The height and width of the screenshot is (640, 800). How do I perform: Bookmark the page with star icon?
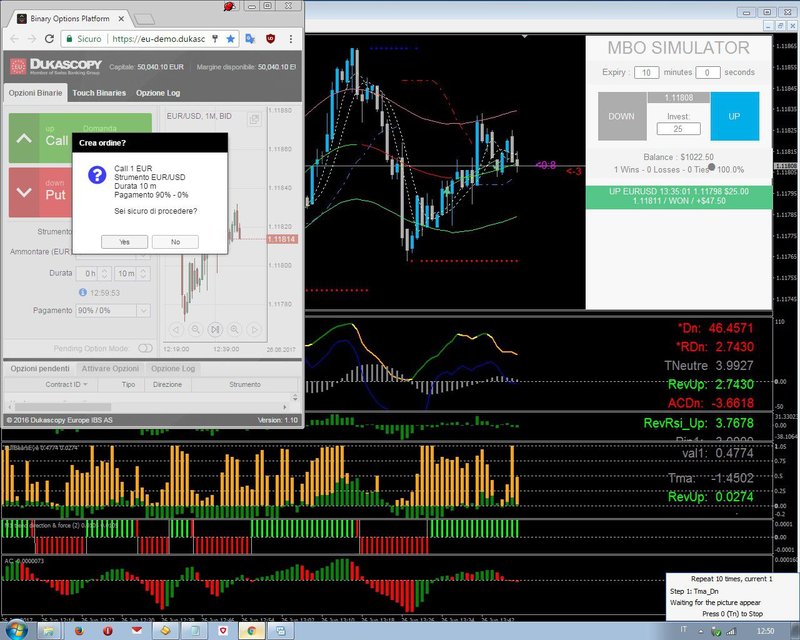point(231,39)
